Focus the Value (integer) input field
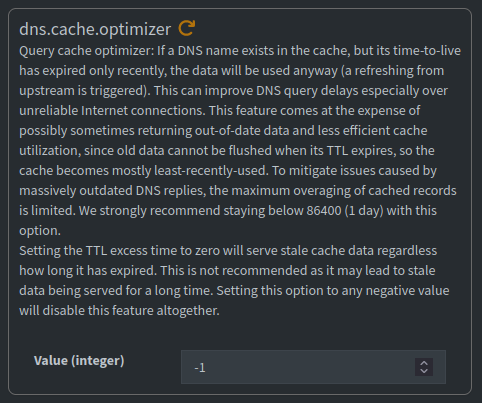The image size is (482, 403). click(313, 367)
